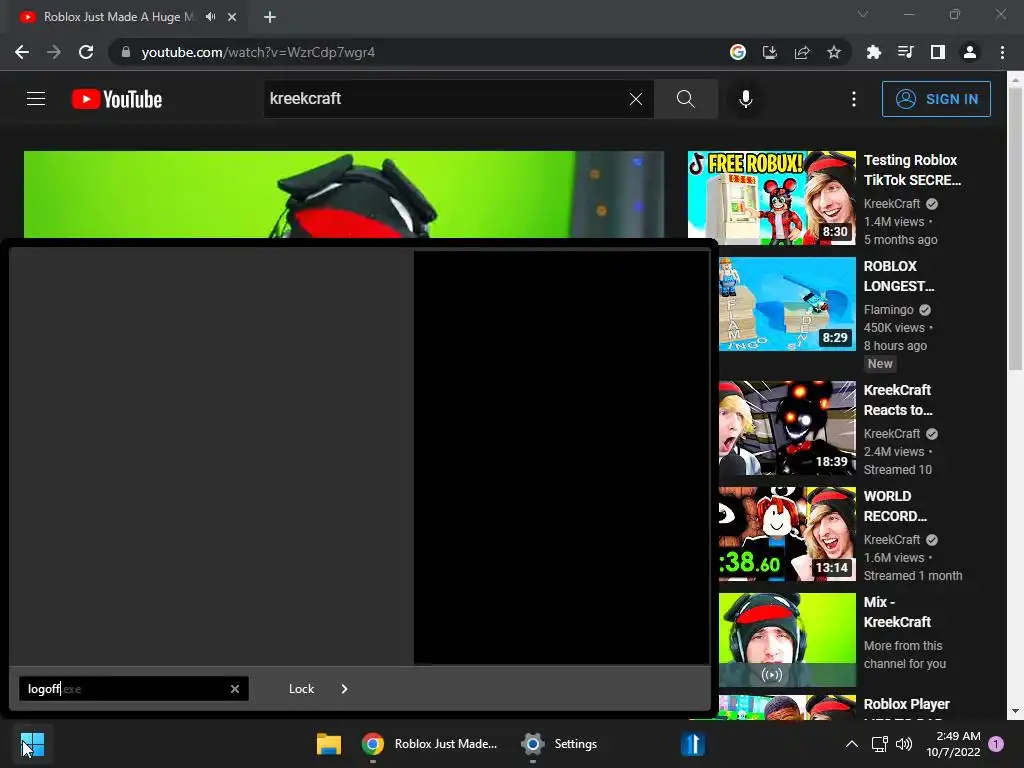Viewport: 1024px width, 768px height.
Task: Reload the YouTube page
Action: click(86, 52)
